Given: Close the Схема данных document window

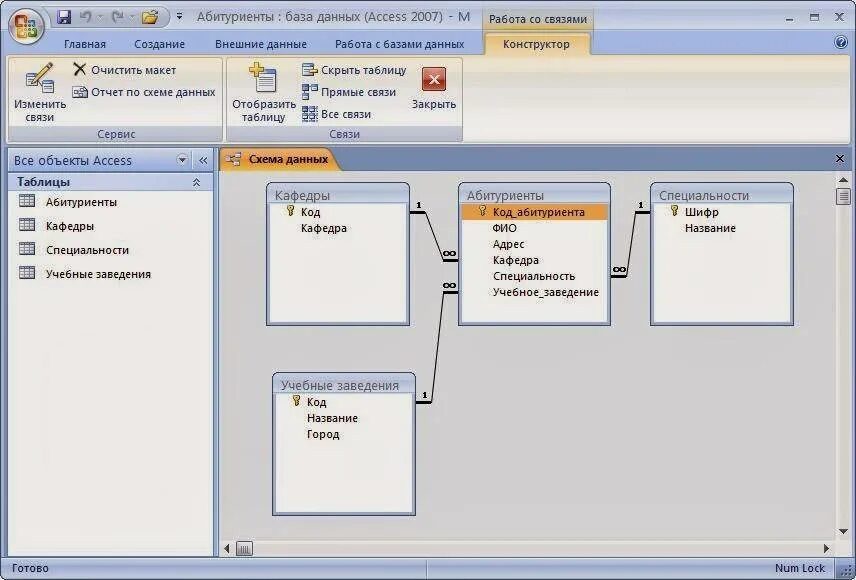Looking at the screenshot, I should [x=840, y=159].
